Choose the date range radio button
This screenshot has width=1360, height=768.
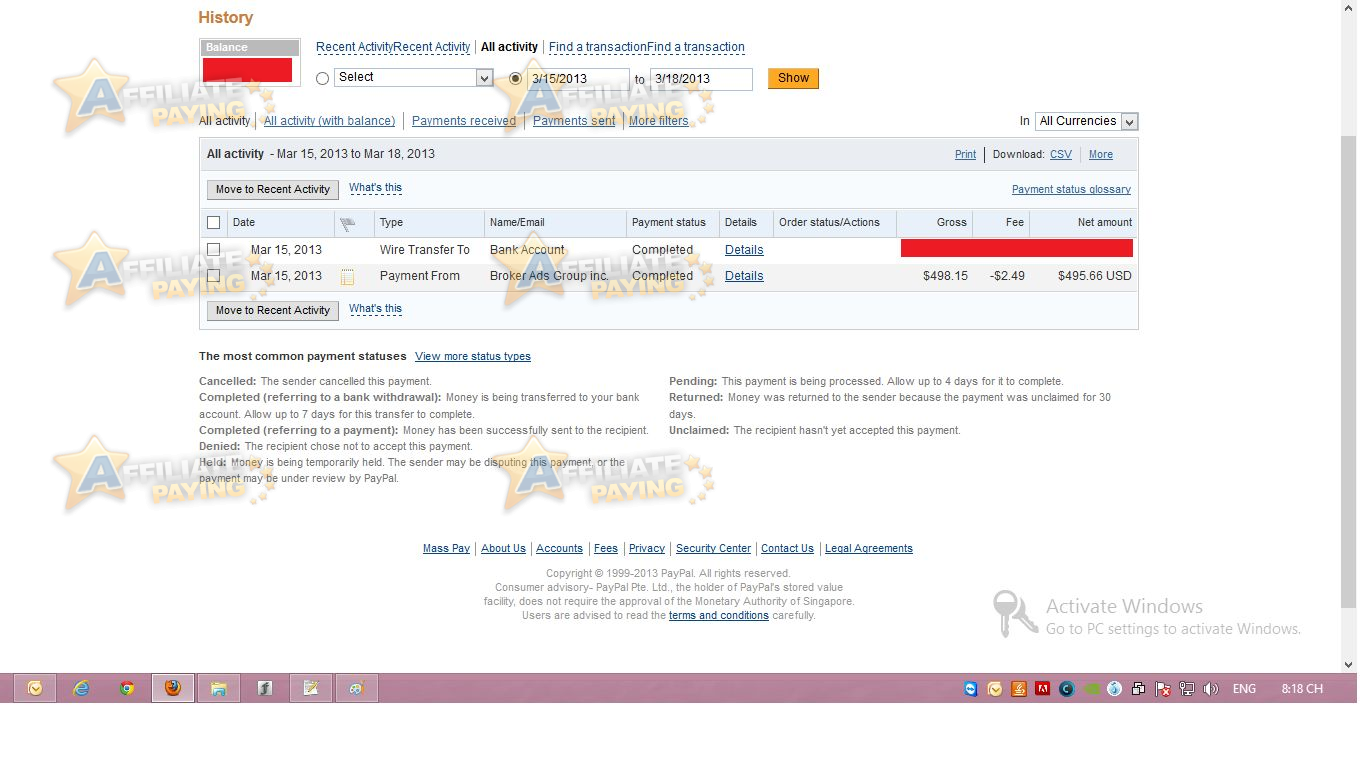pos(516,78)
